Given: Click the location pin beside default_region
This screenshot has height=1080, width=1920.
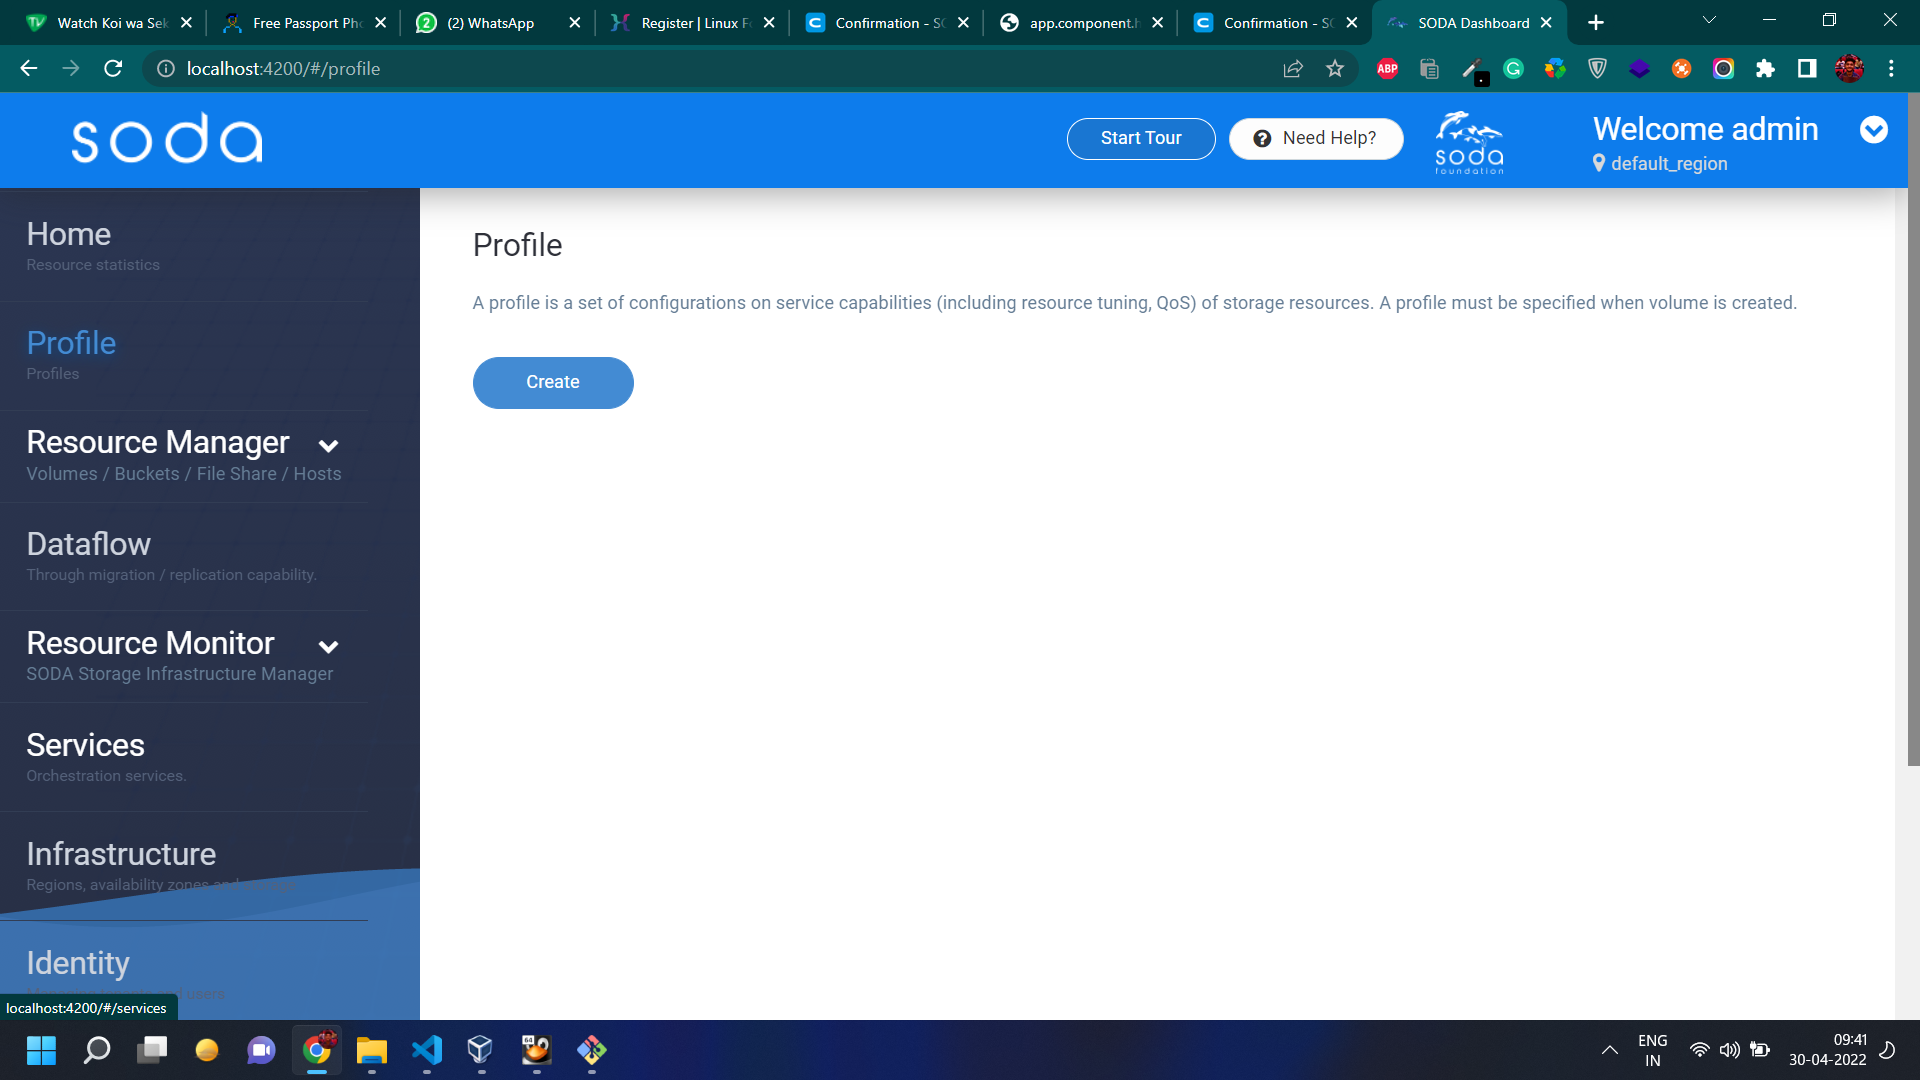Looking at the screenshot, I should click(1599, 163).
